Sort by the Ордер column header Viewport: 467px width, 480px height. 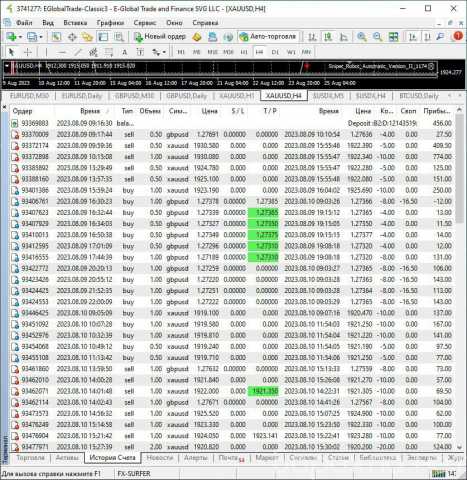point(22,111)
